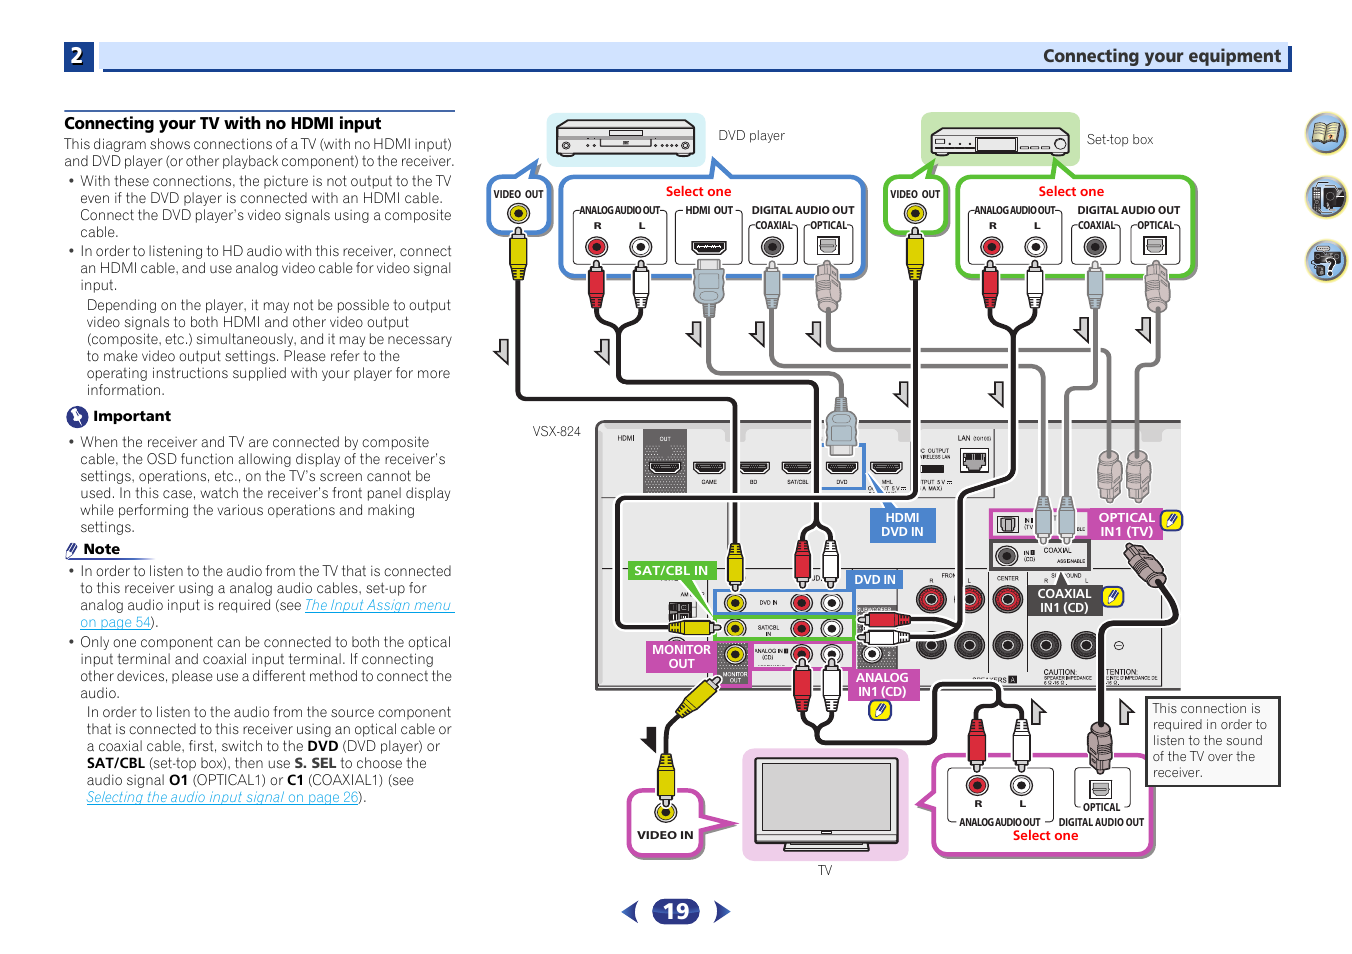Click the SAT/CBL IN label
Screen dimensions: 1352x954
coord(671,570)
